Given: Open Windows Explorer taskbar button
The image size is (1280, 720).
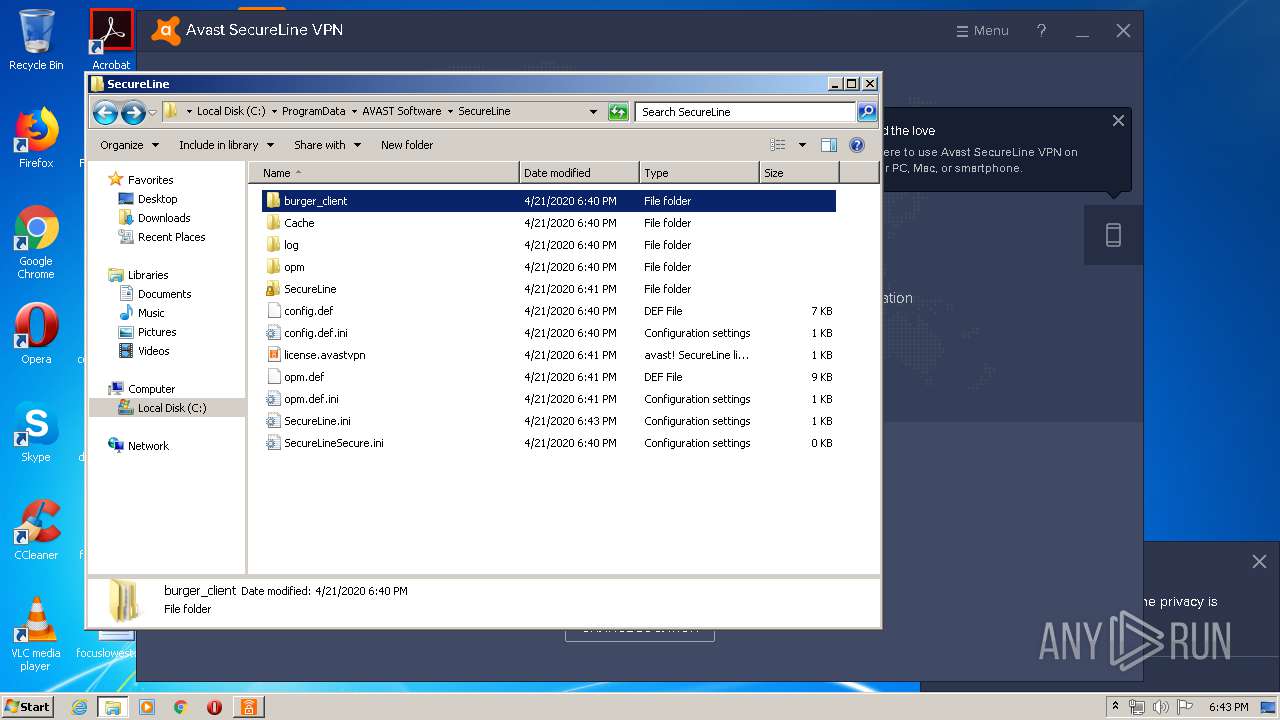Looking at the screenshot, I should click(x=113, y=707).
